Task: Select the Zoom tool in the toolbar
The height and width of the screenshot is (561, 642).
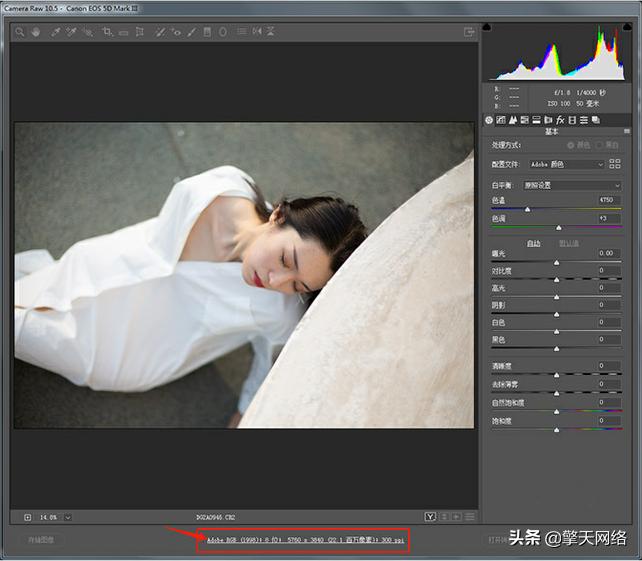Action: (x=19, y=32)
